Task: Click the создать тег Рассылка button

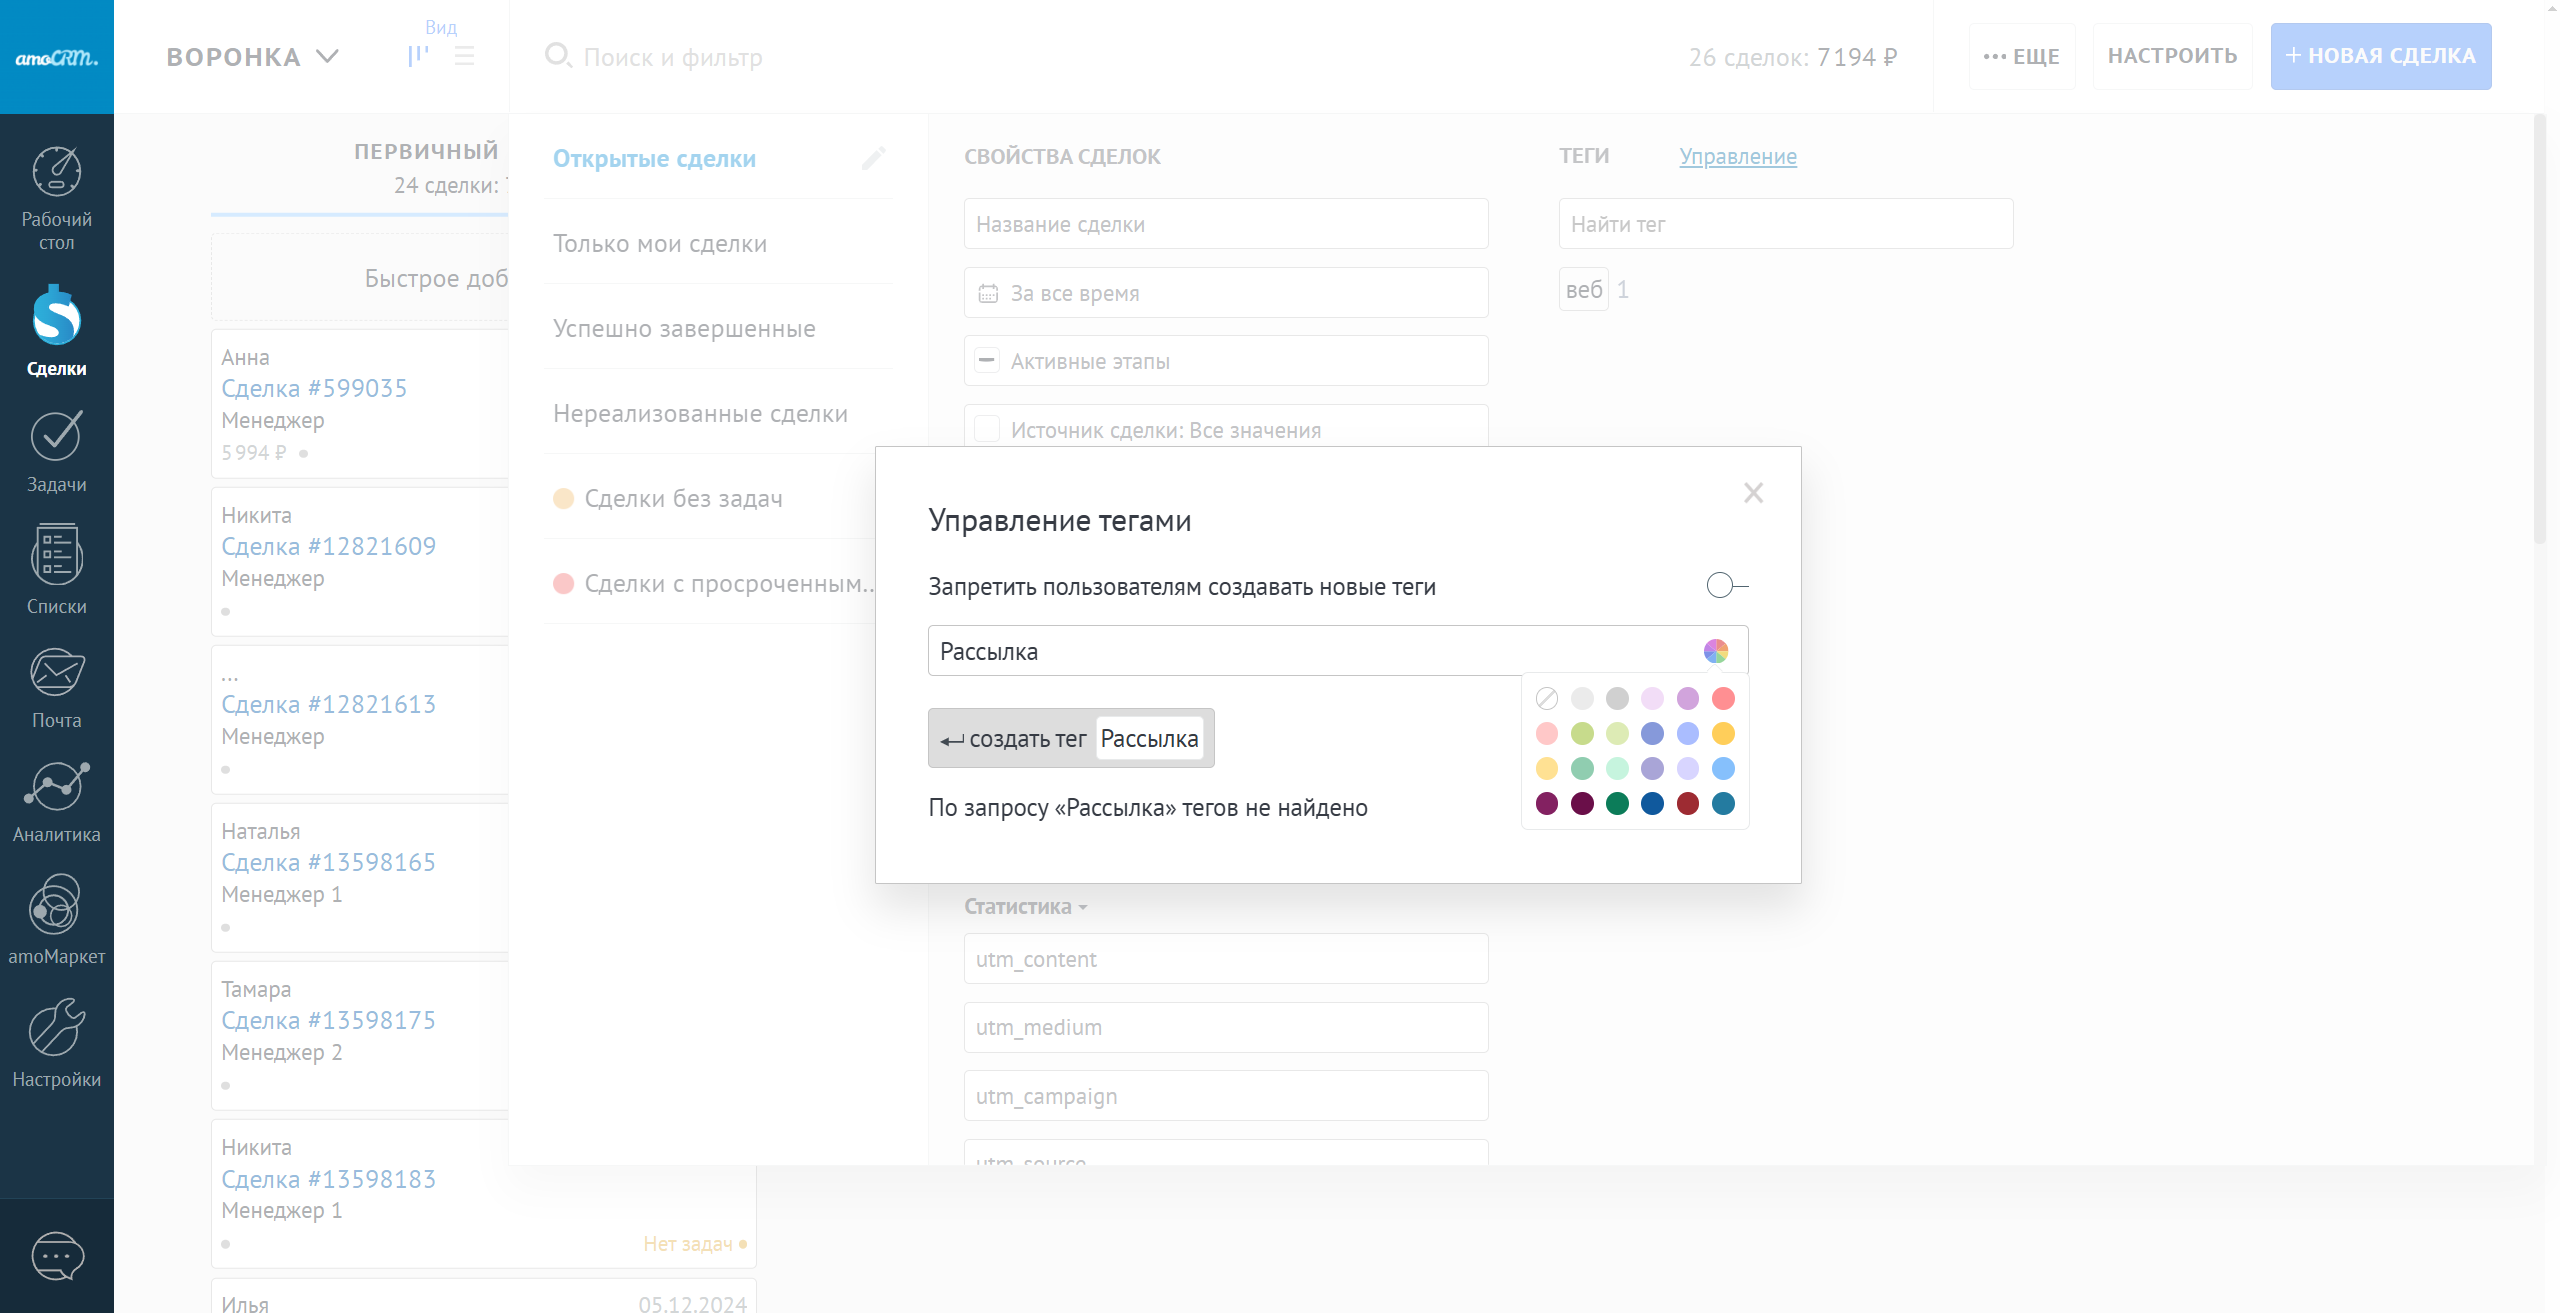Action: pos(1070,738)
